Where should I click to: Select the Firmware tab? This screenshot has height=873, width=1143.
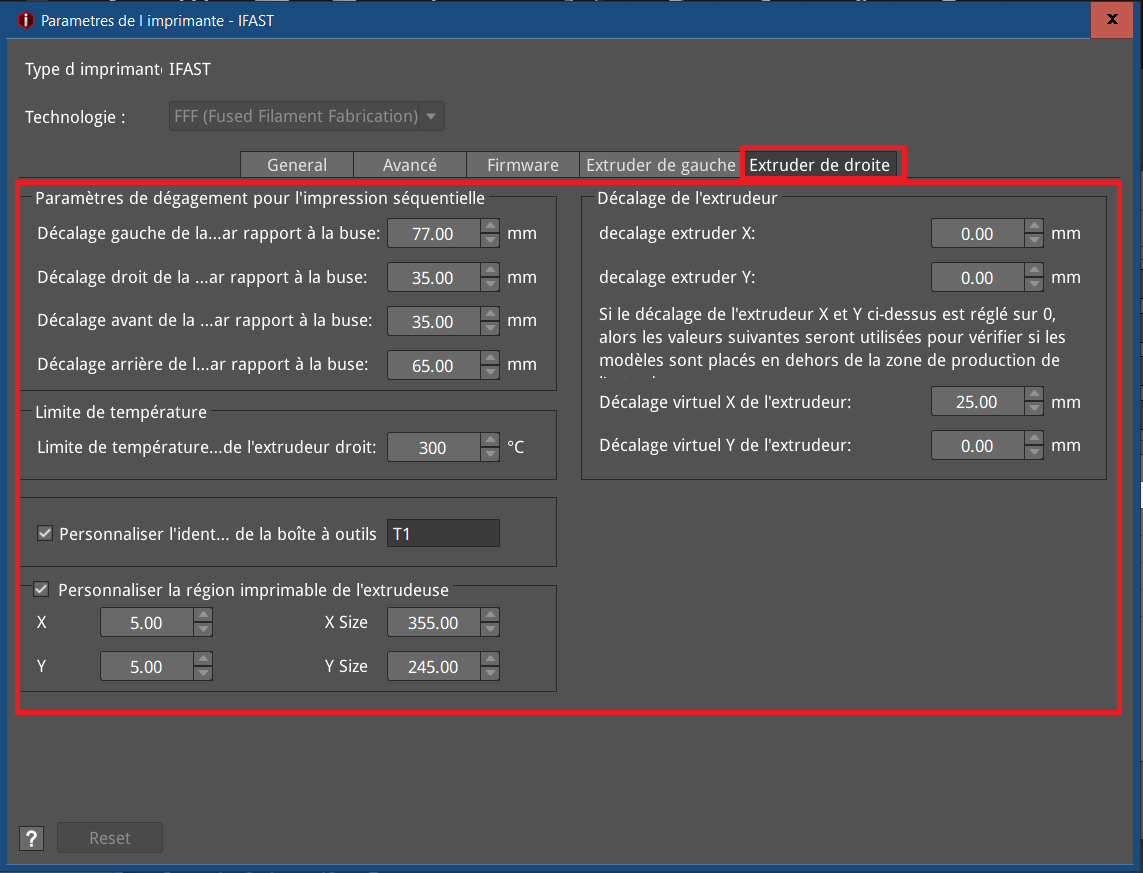tap(523, 165)
